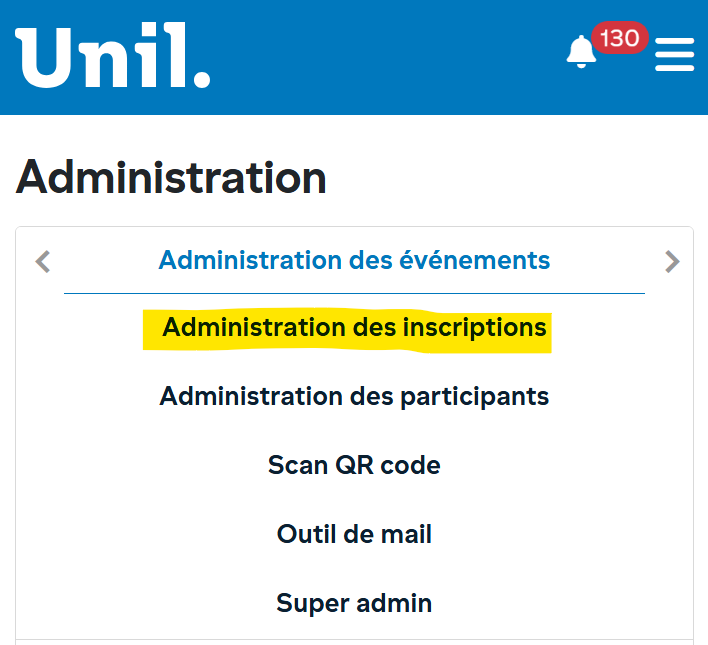Image resolution: width=708 pixels, height=645 pixels.
Task: Click the red 130 notification badge
Action: coord(620,39)
